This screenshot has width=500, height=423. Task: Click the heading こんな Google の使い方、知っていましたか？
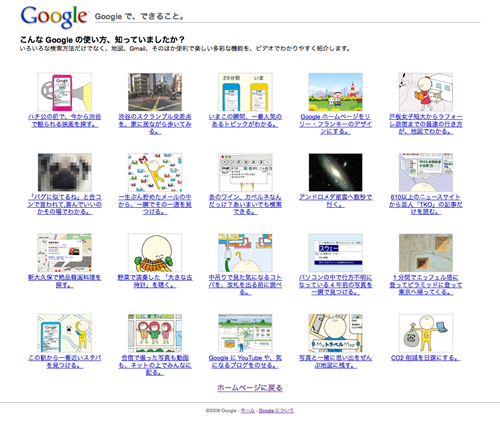102,40
